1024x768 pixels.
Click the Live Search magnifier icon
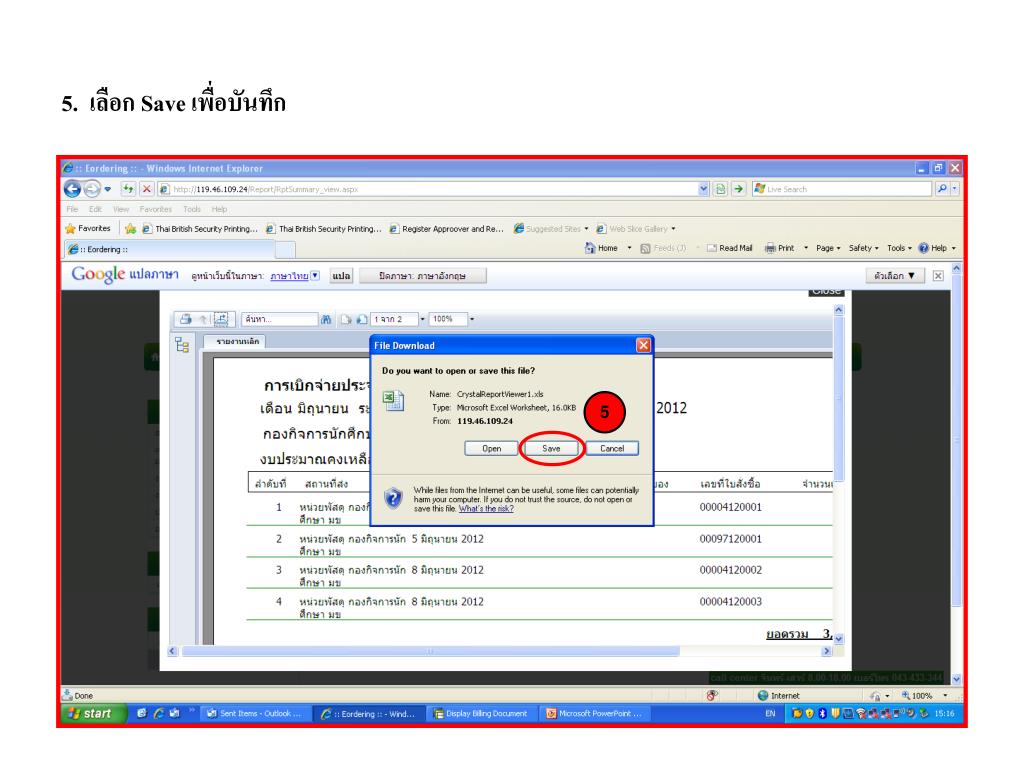[942, 189]
